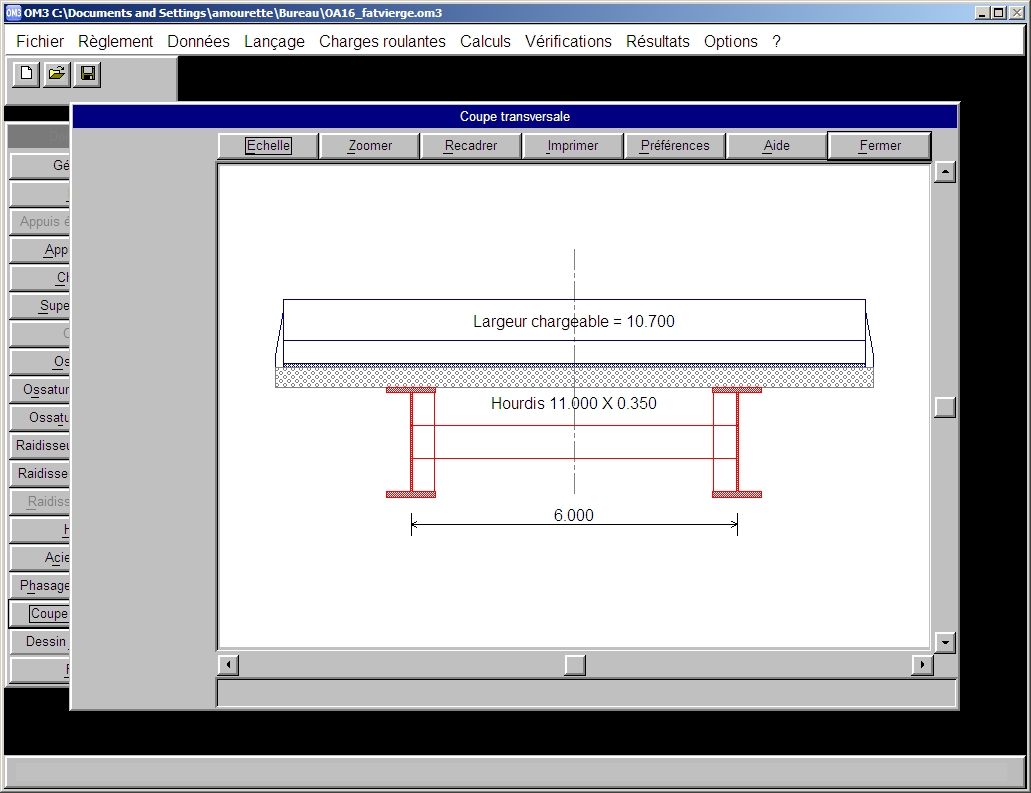This screenshot has height=793, width=1031.
Task: Click the Imprimer button
Action: [573, 145]
